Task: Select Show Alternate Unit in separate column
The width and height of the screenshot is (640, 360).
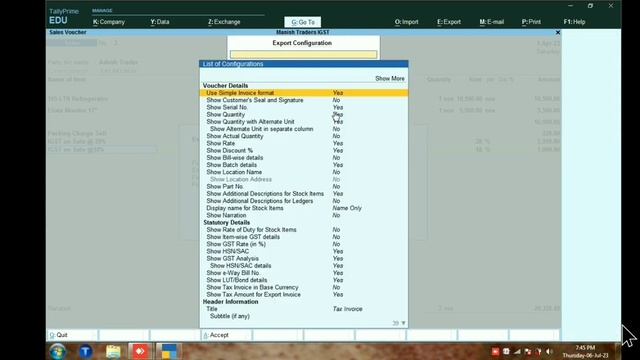Action: (x=304, y=129)
